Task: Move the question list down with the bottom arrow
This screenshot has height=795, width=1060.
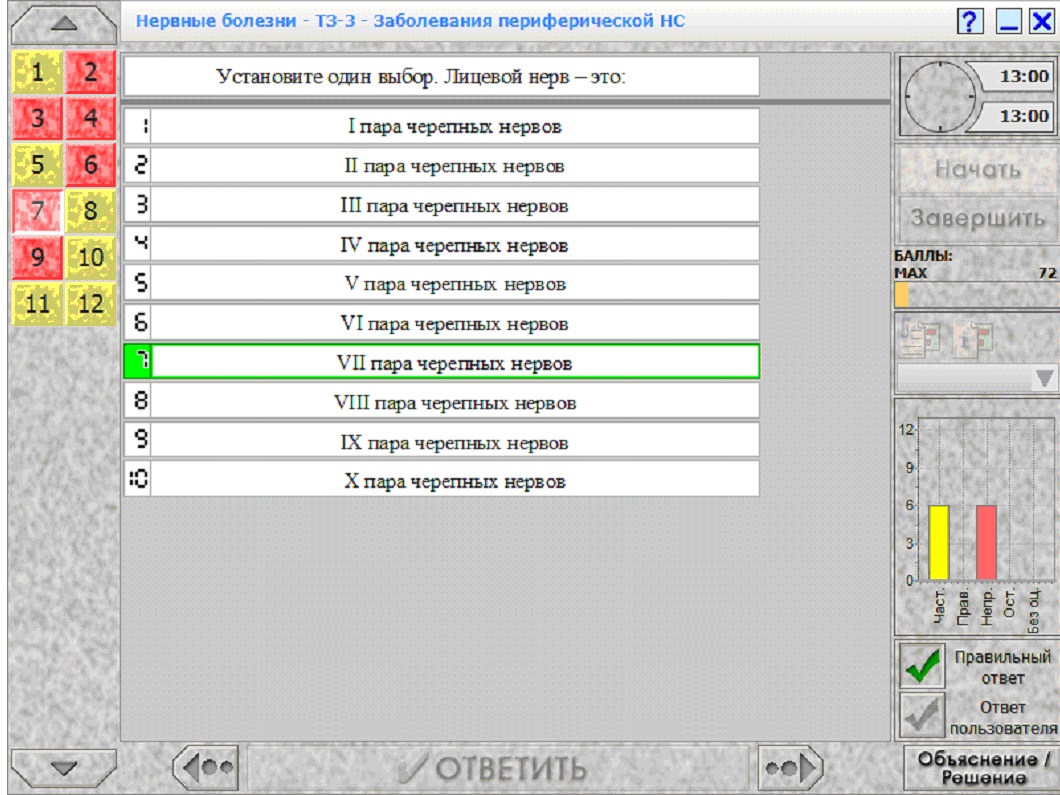Action: tap(64, 768)
